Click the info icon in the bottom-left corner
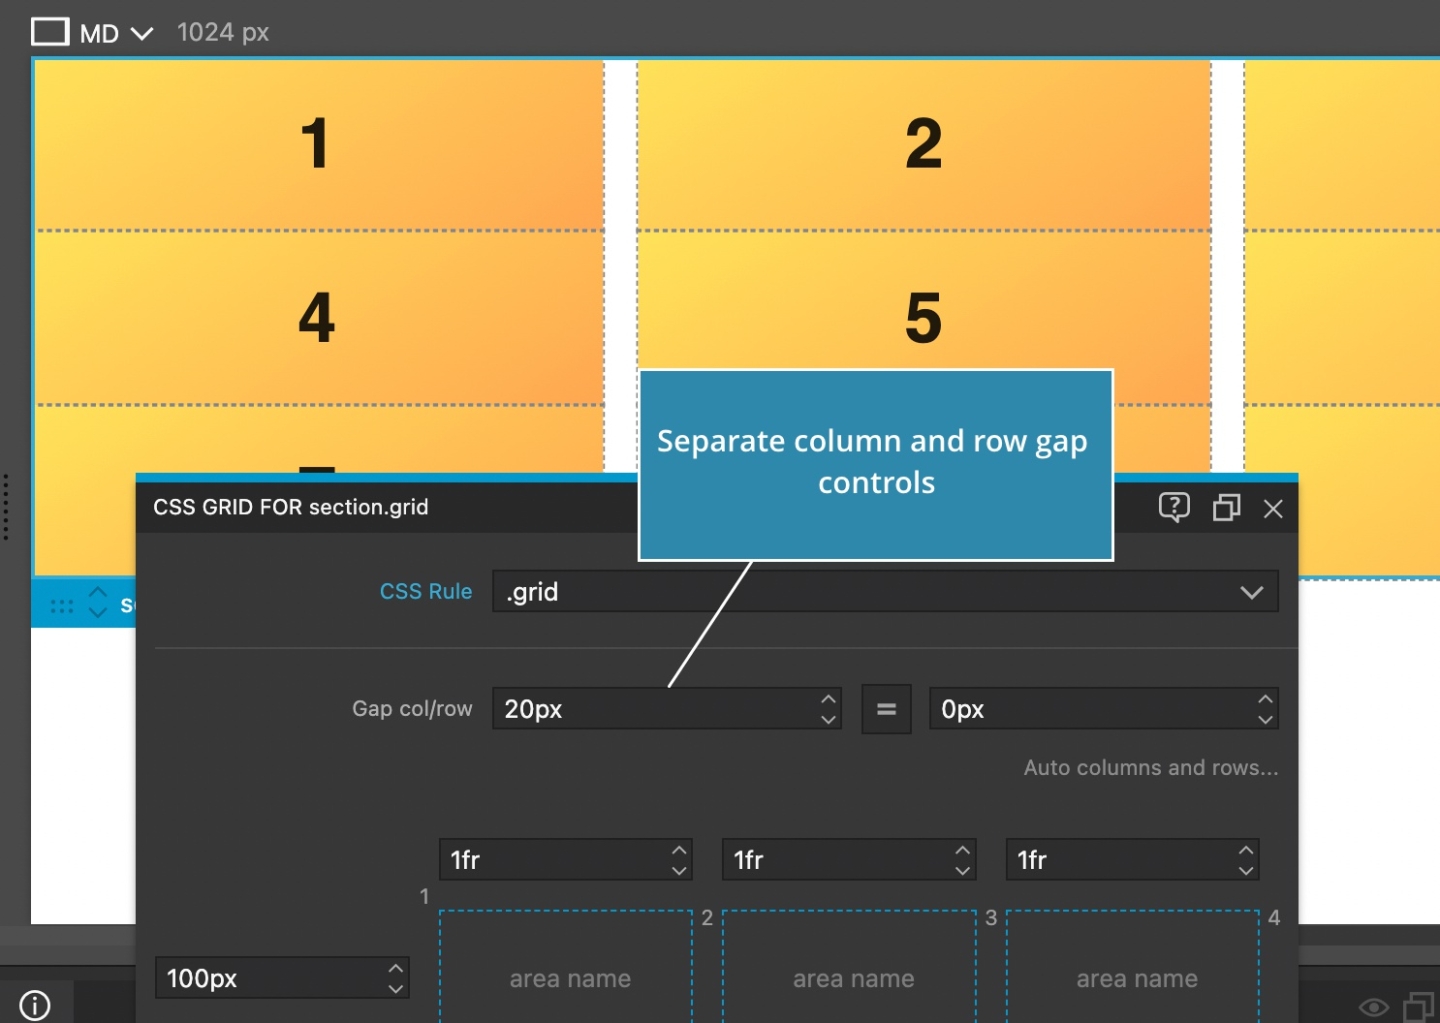The height and width of the screenshot is (1023, 1440). (x=35, y=1005)
